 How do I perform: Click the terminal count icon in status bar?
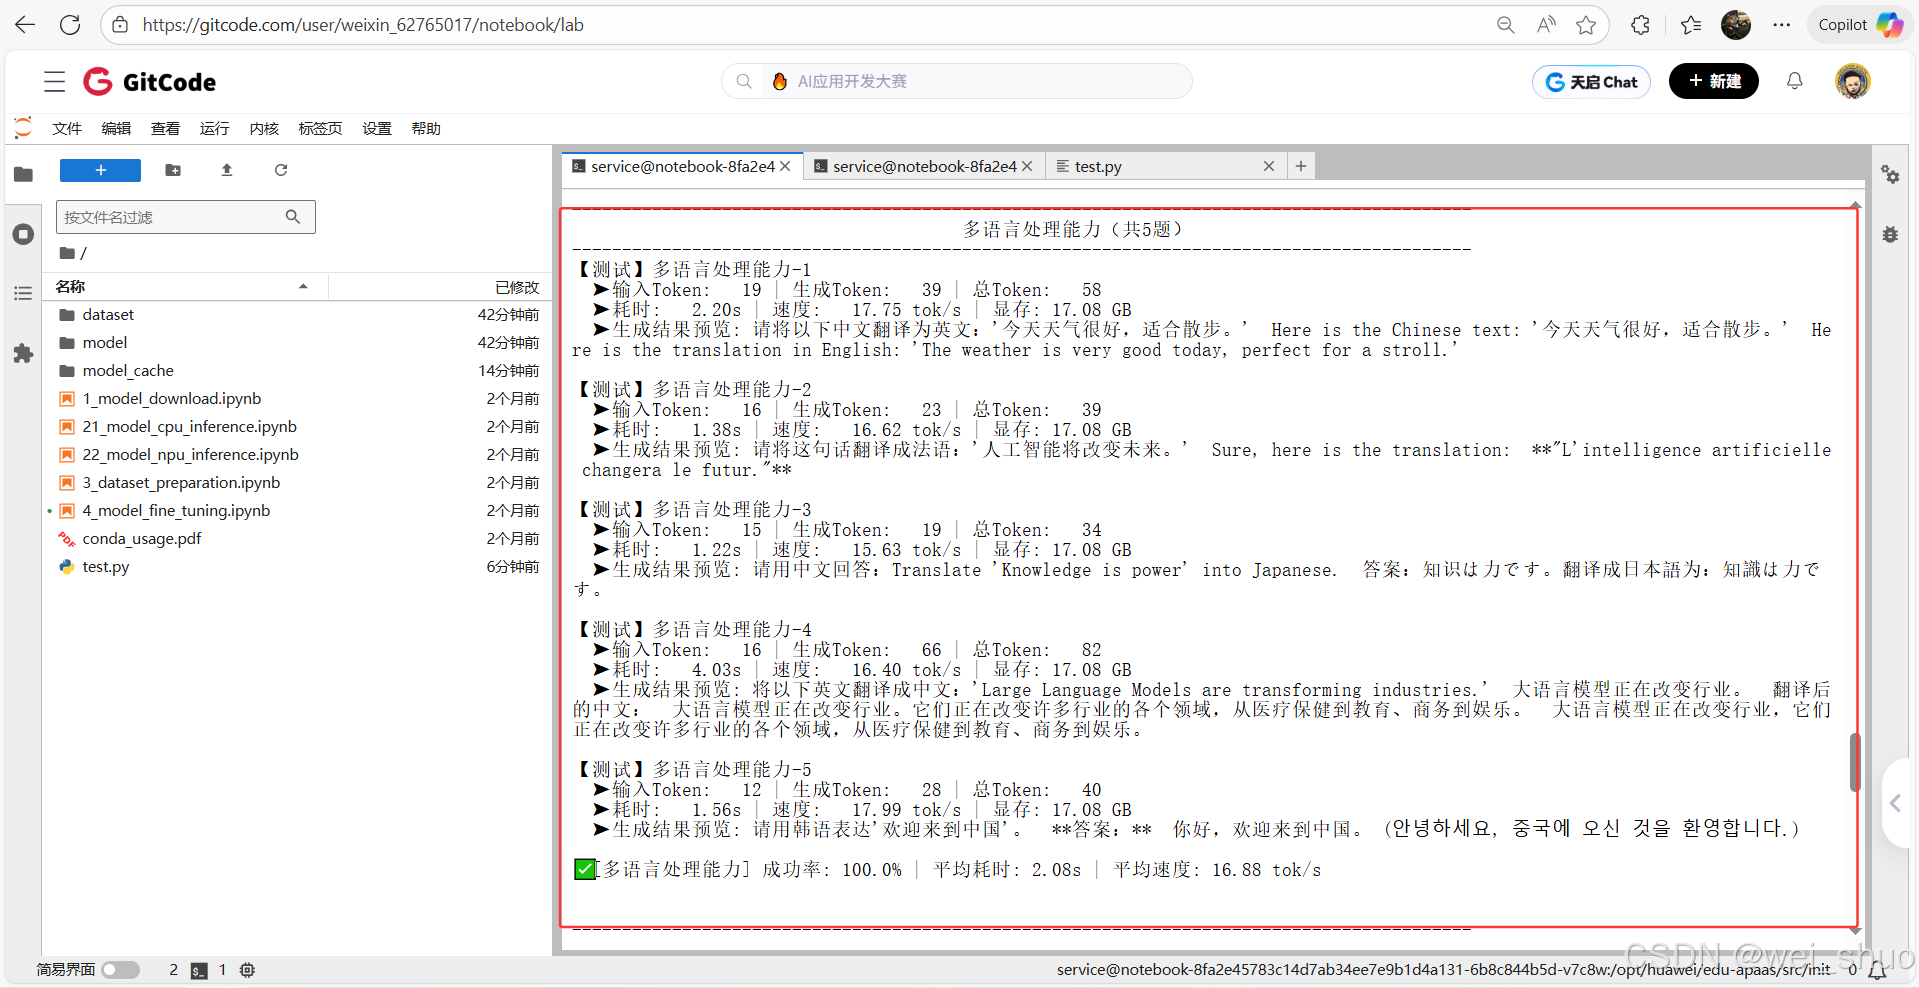point(199,970)
